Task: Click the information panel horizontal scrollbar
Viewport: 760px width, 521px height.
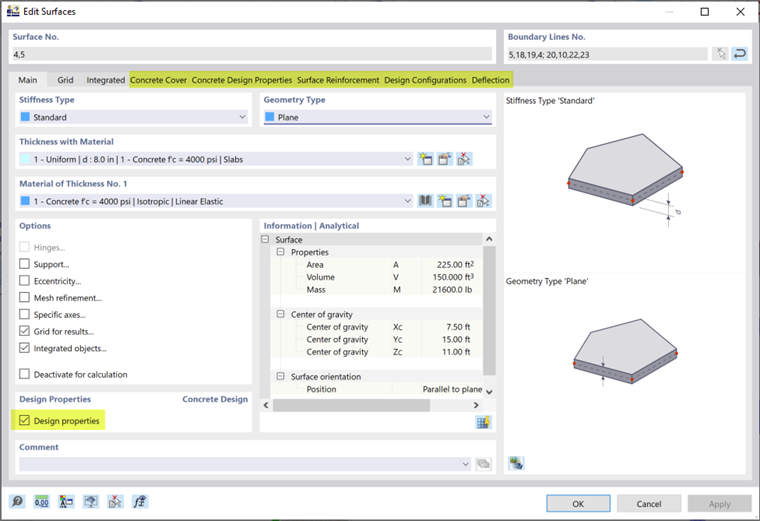Action: coord(351,405)
